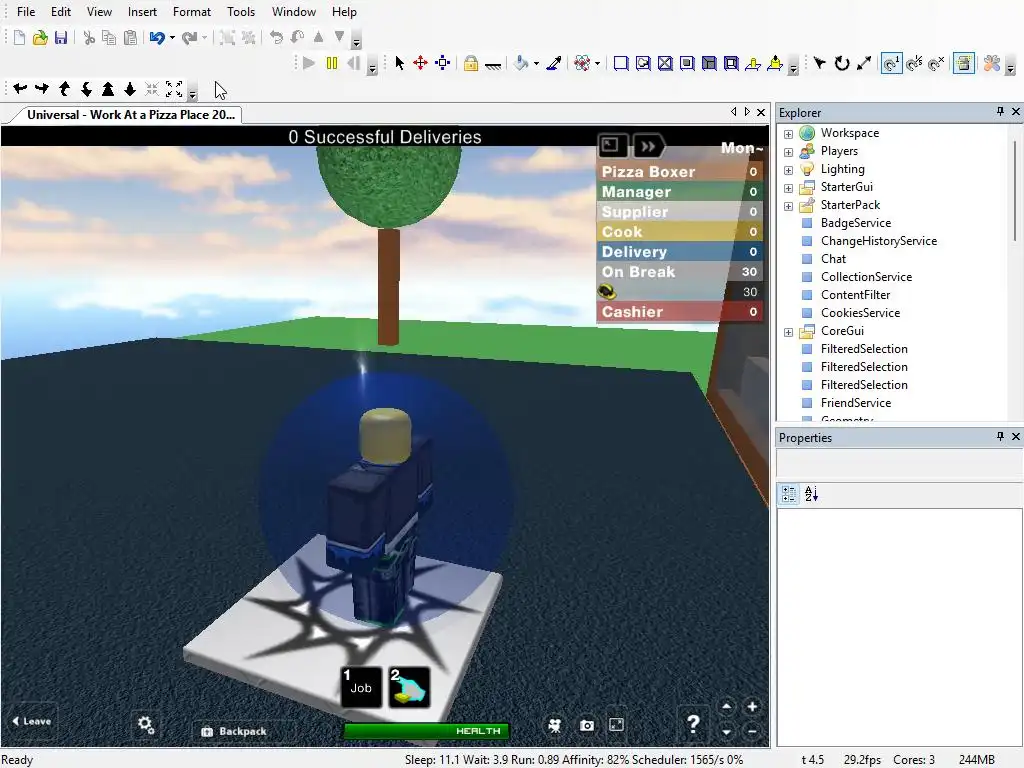Select the Job tool in slot 1
Screen dimensions: 1024x768
(361, 687)
